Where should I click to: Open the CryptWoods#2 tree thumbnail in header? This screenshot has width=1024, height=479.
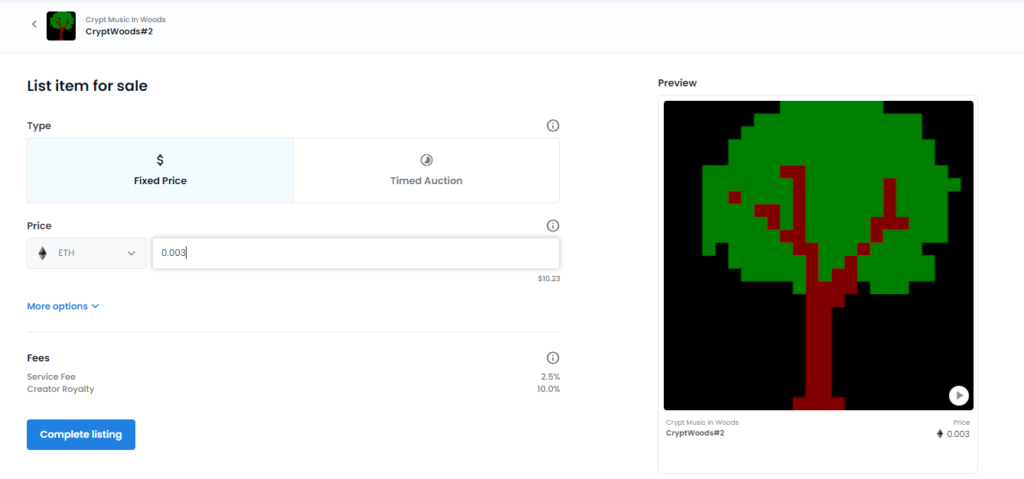pos(61,26)
